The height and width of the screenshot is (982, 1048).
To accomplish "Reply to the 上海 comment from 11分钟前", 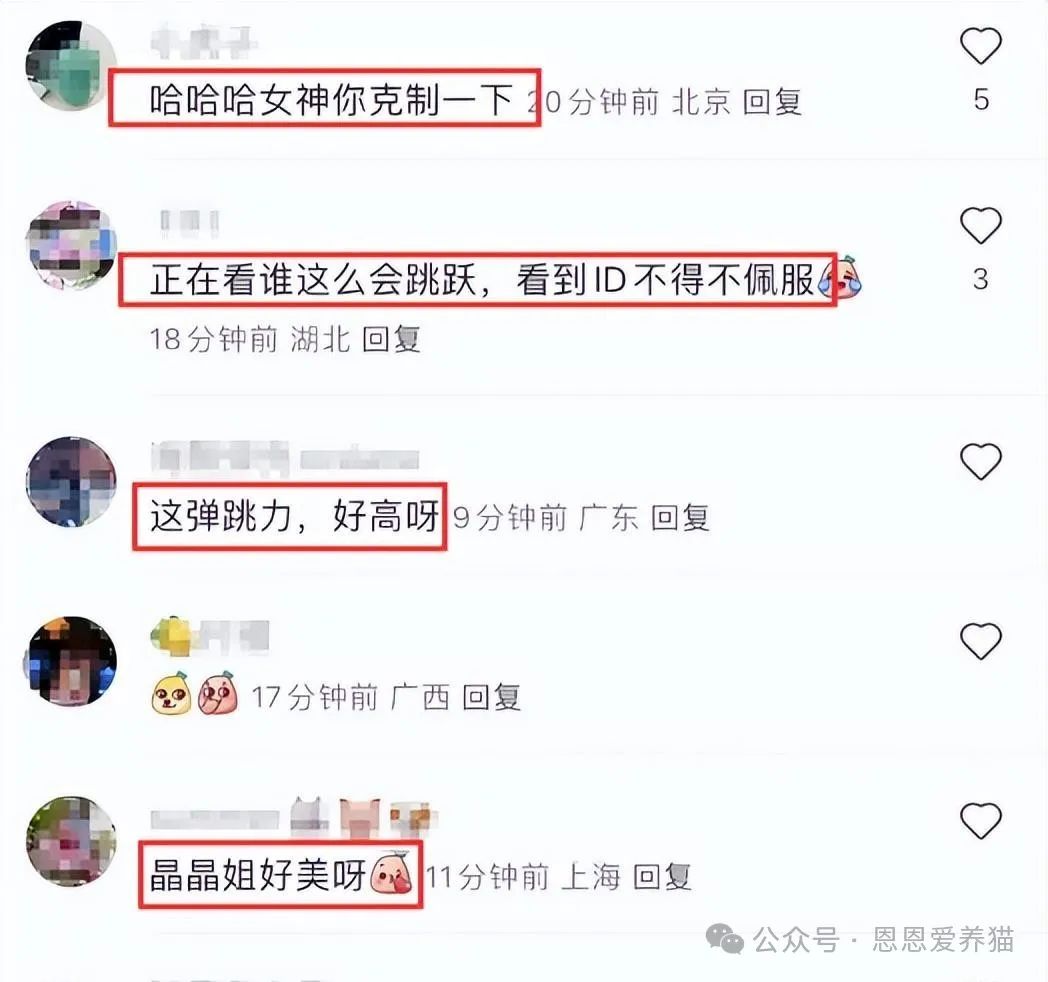I will [662, 876].
